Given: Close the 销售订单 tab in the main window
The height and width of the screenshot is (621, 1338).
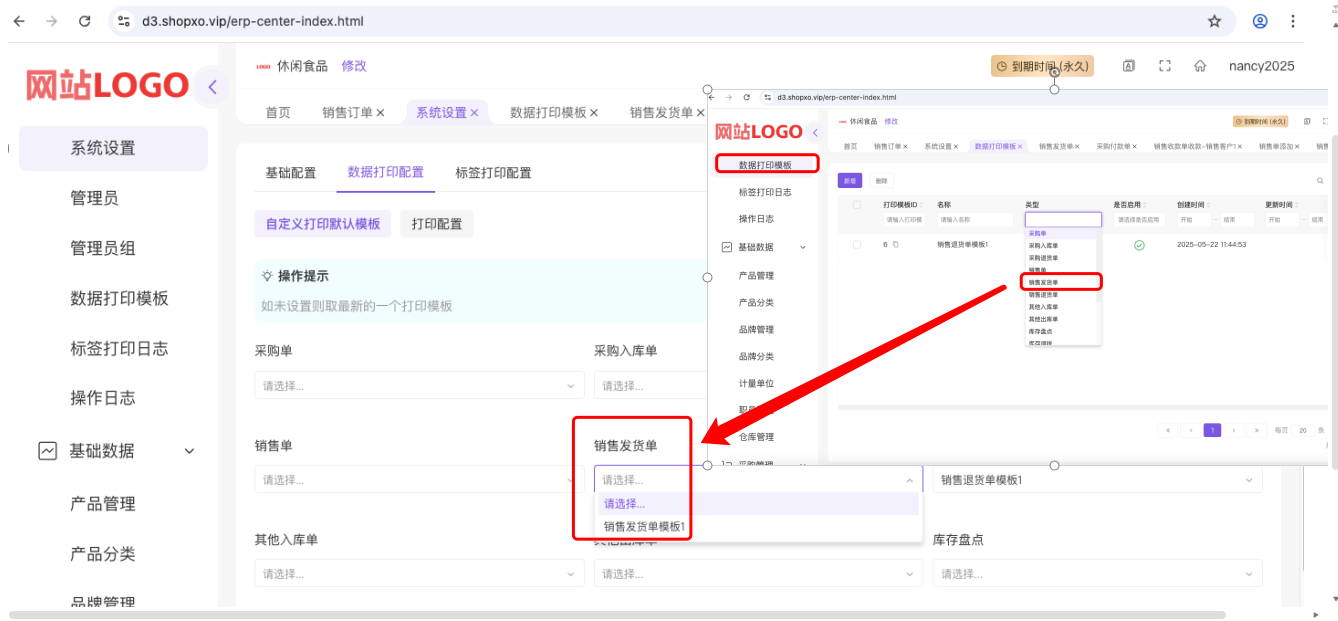Looking at the screenshot, I should 380,113.
